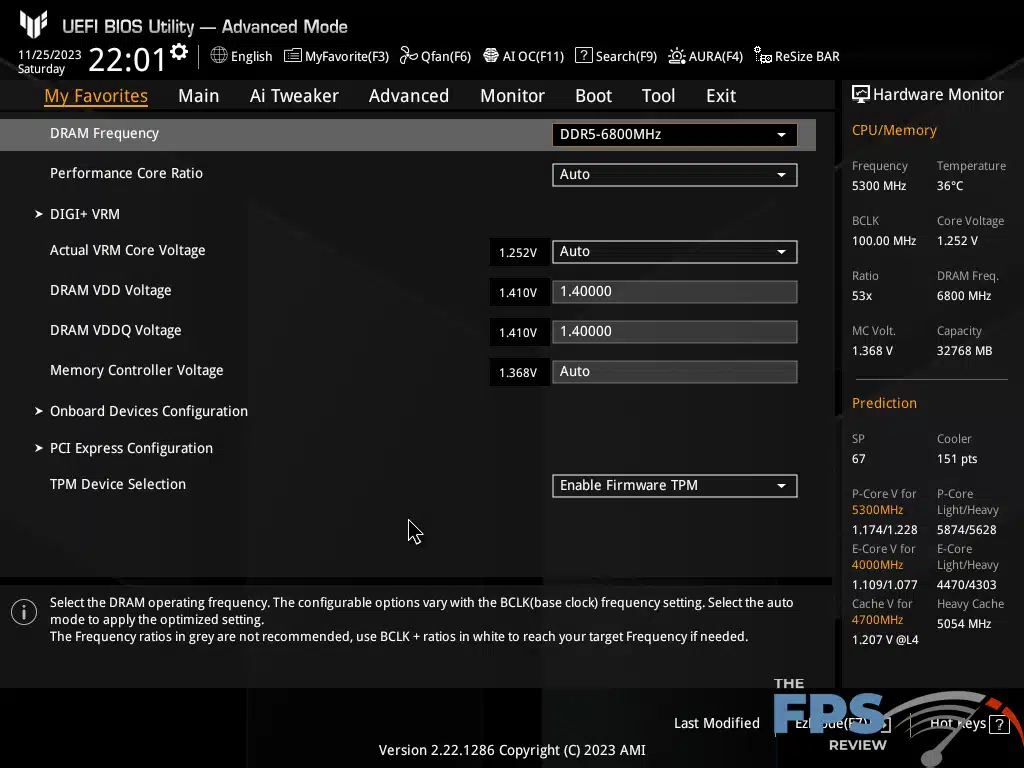The image size is (1024, 768).
Task: Open the Exit tab
Action: click(721, 96)
